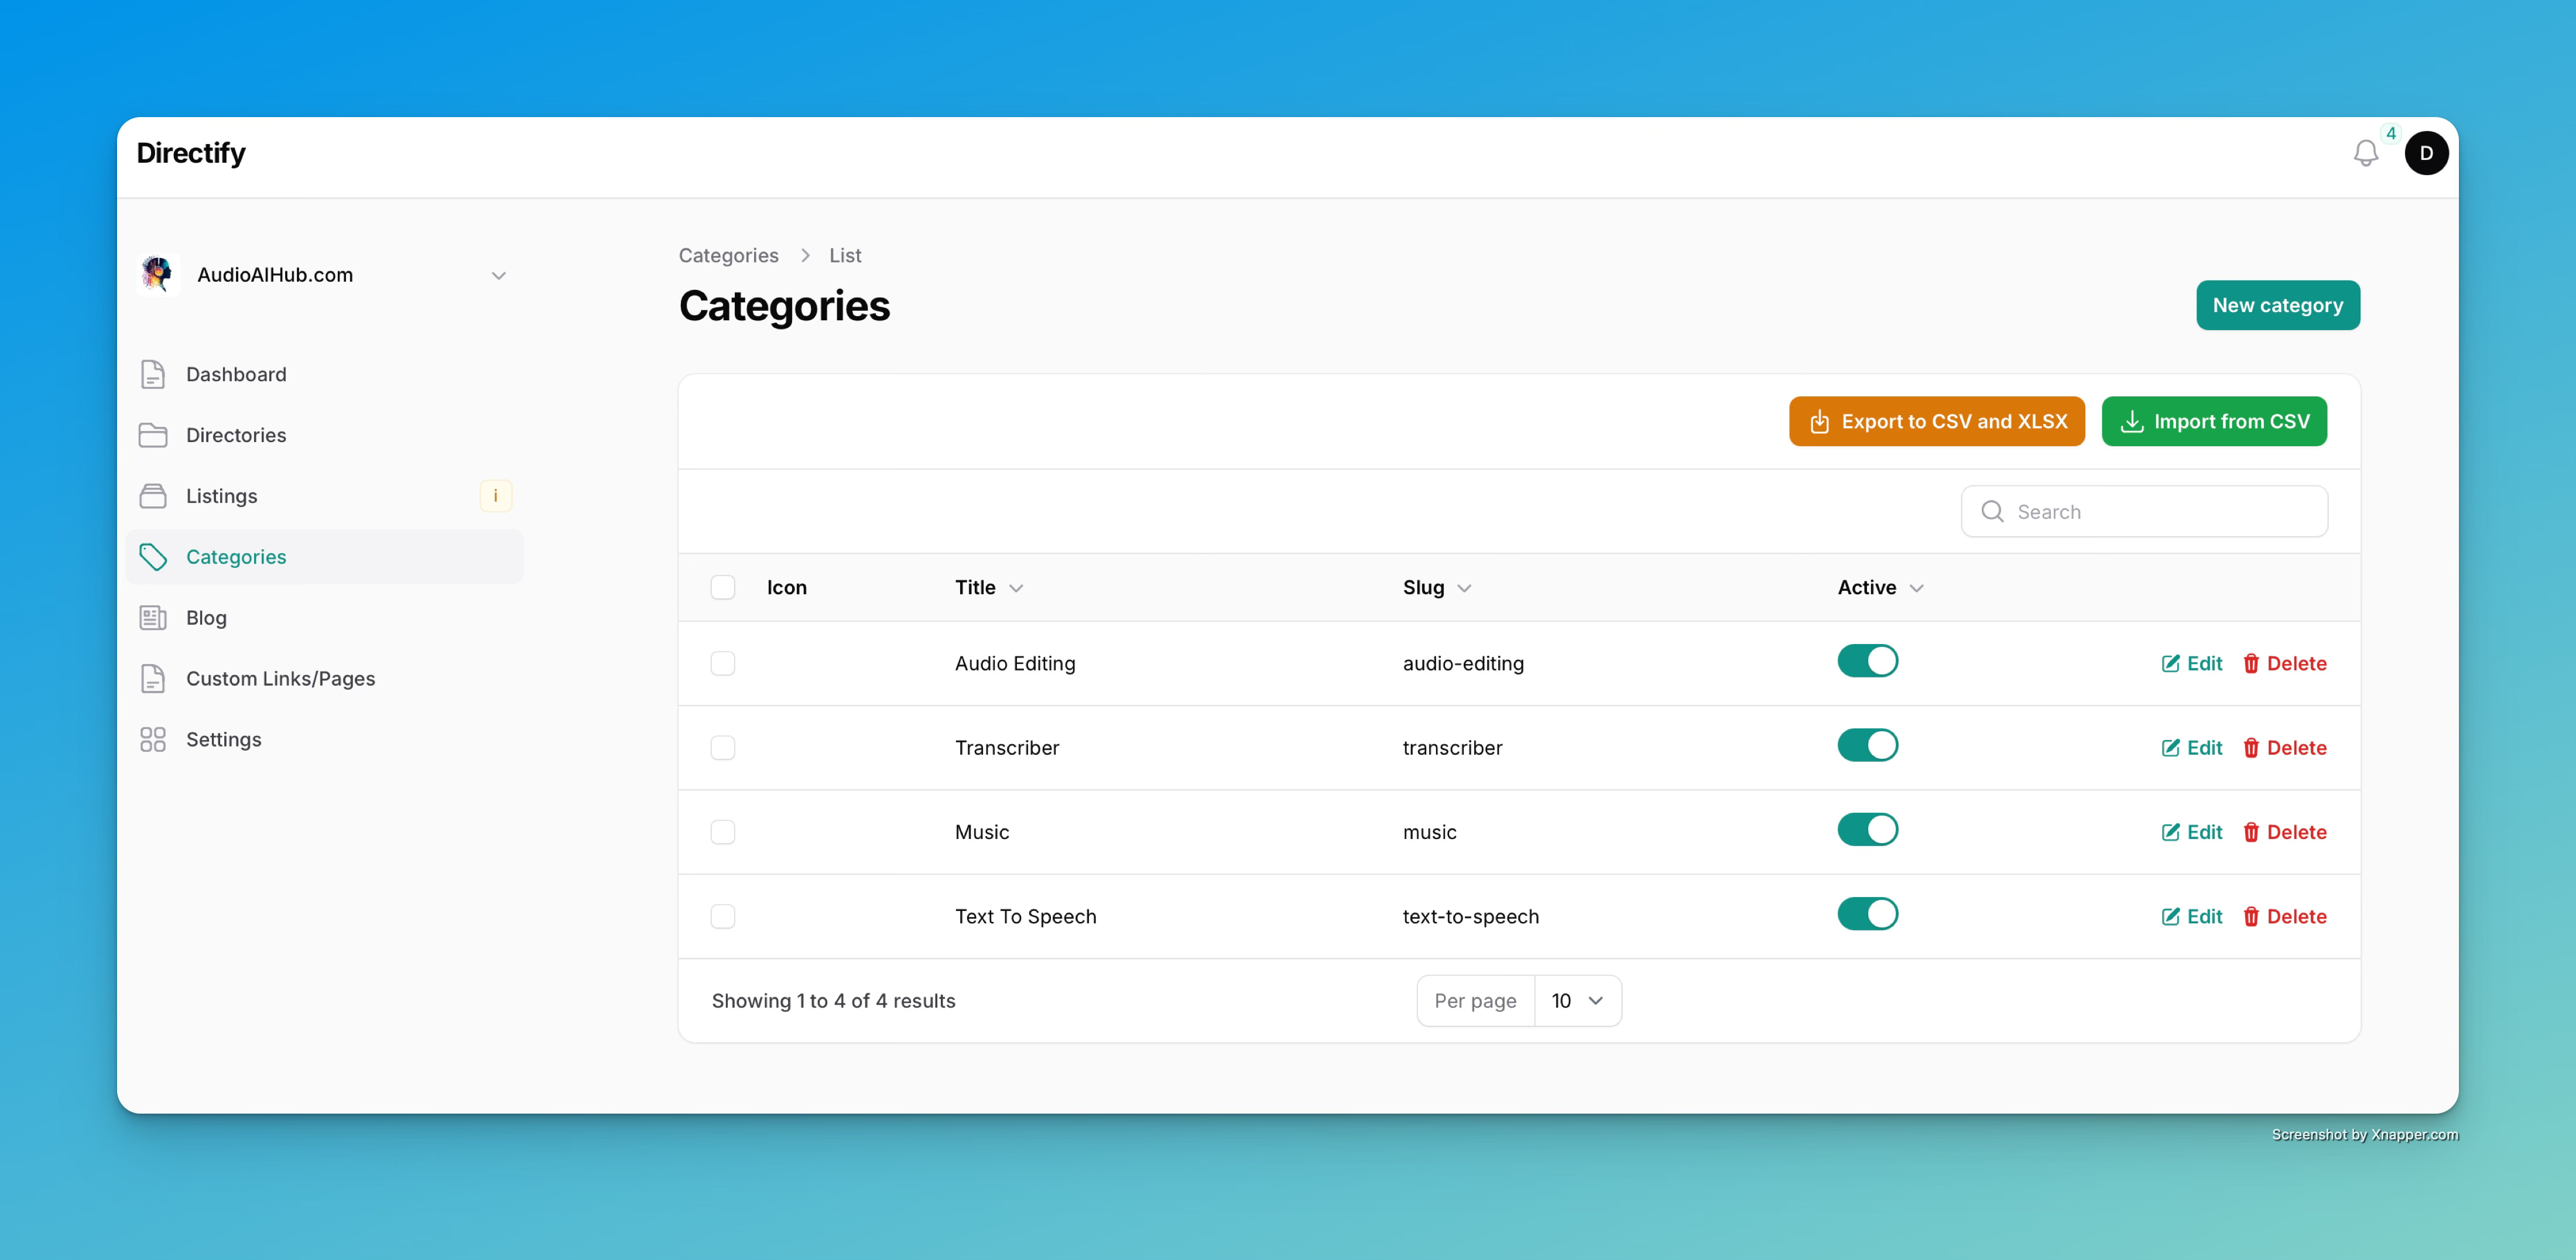
Task: Click the D user avatar
Action: pos(2426,153)
